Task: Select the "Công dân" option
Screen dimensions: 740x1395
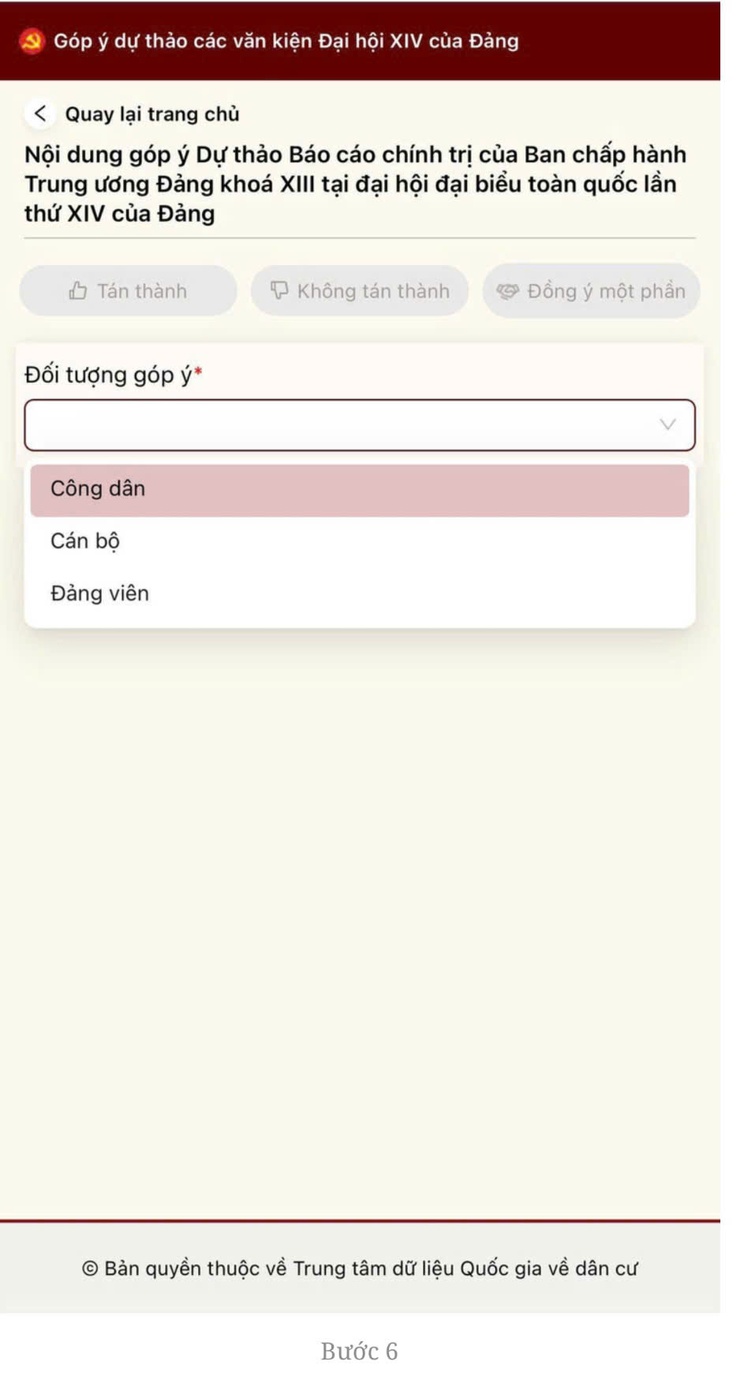Action: coord(96,489)
